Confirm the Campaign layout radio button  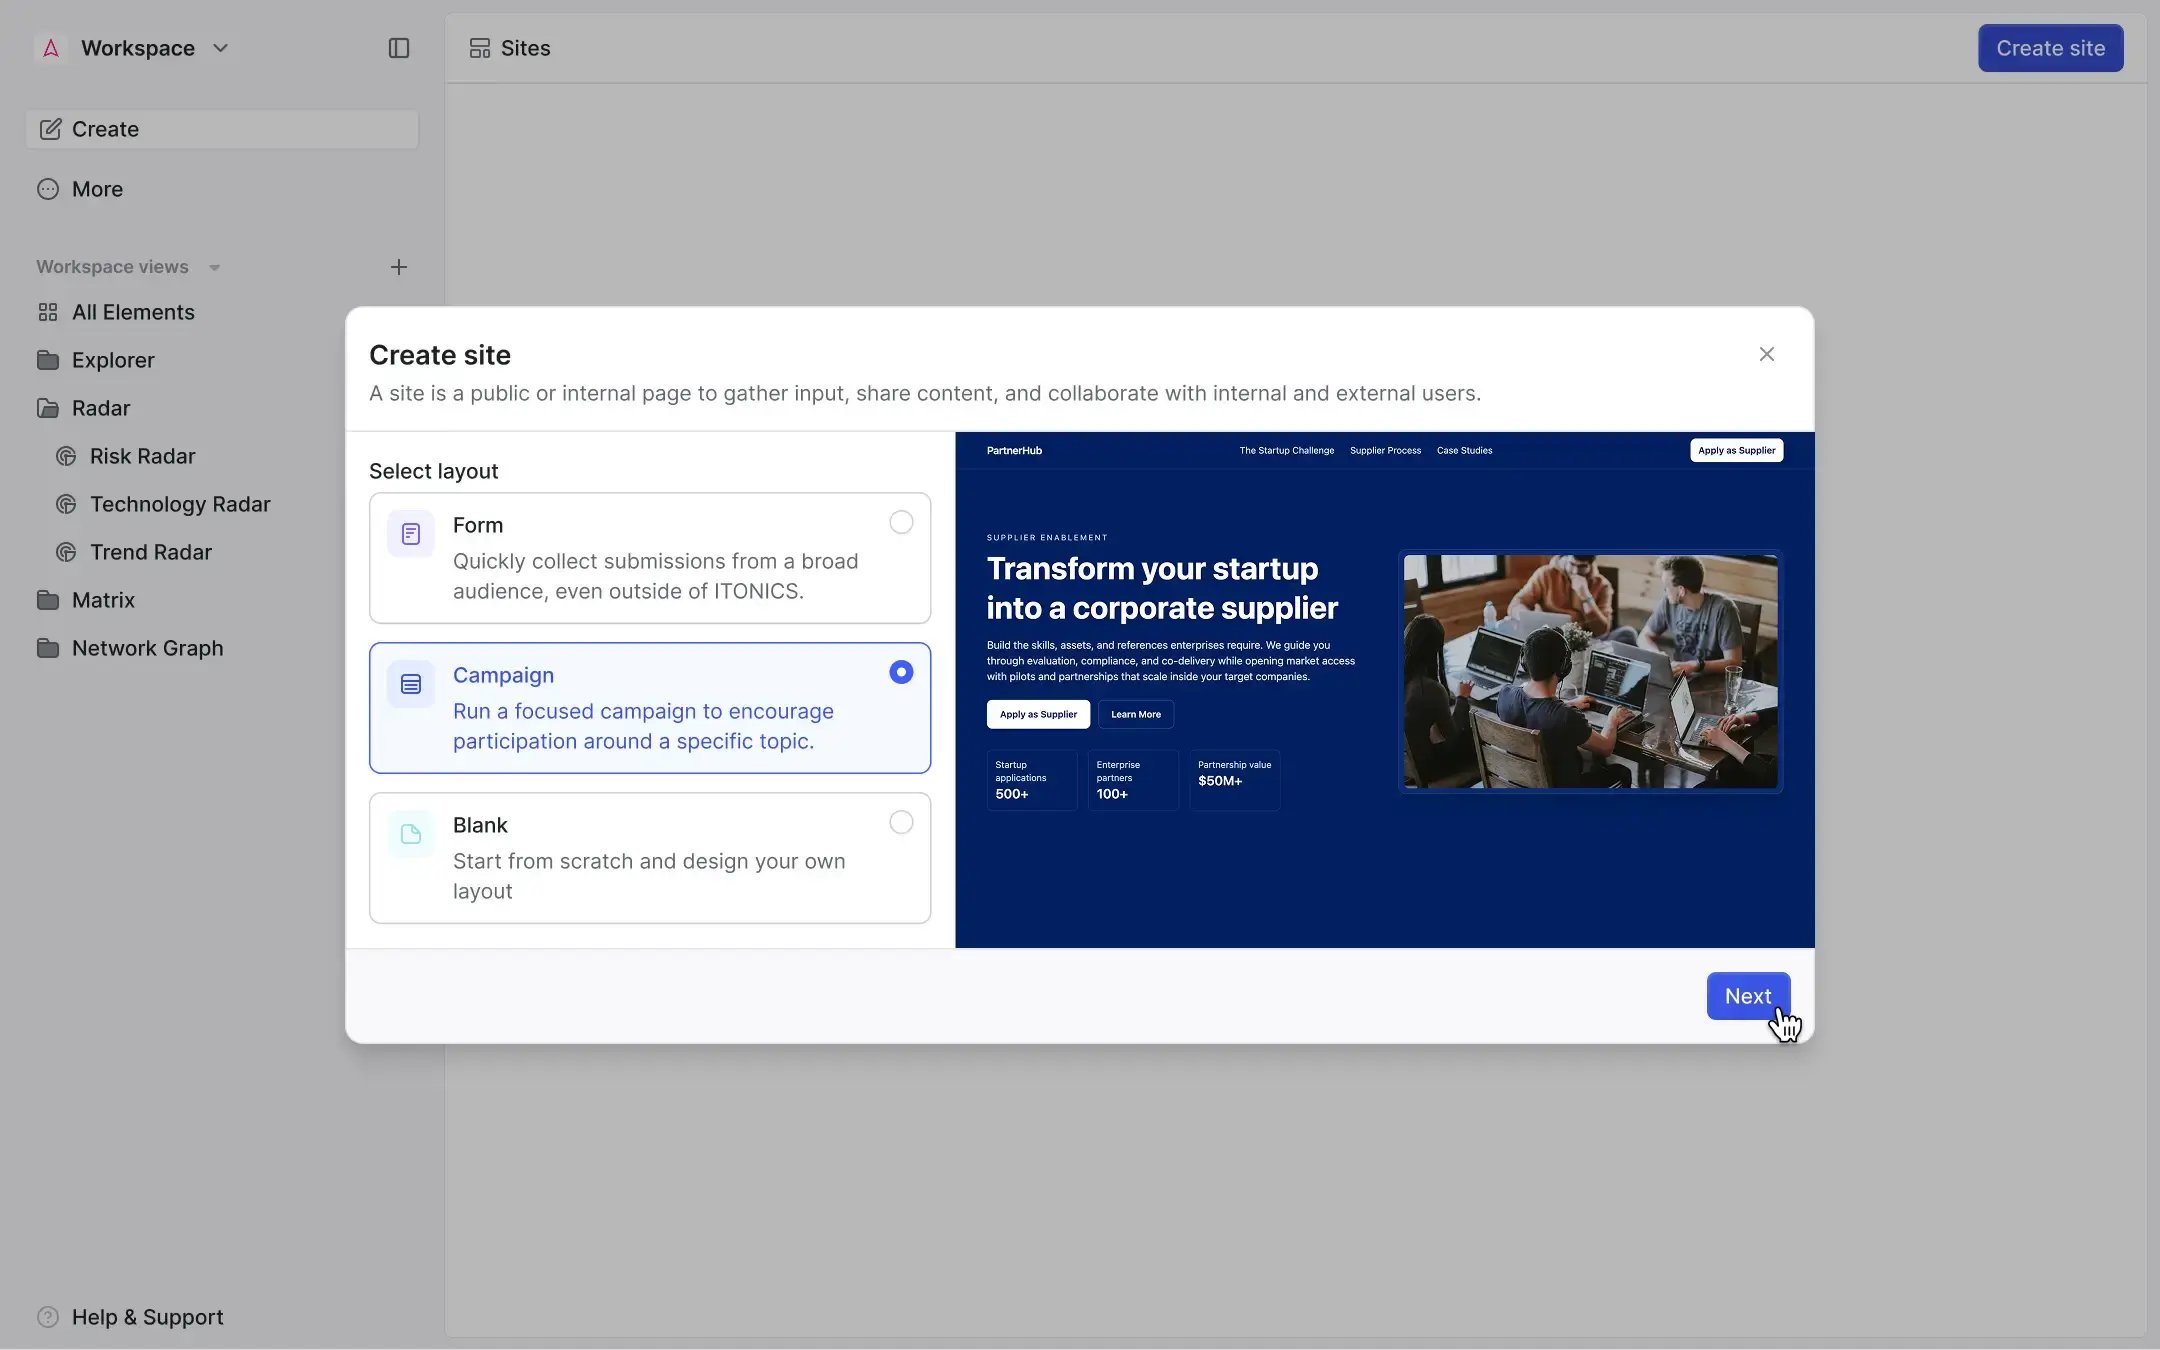click(x=900, y=672)
